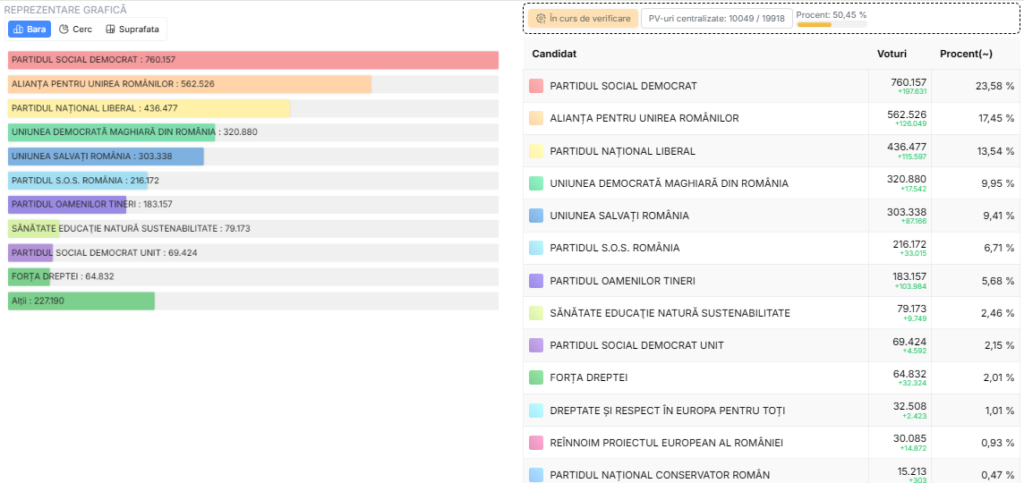
Task: Click the Voturi column header
Action: pos(891,54)
